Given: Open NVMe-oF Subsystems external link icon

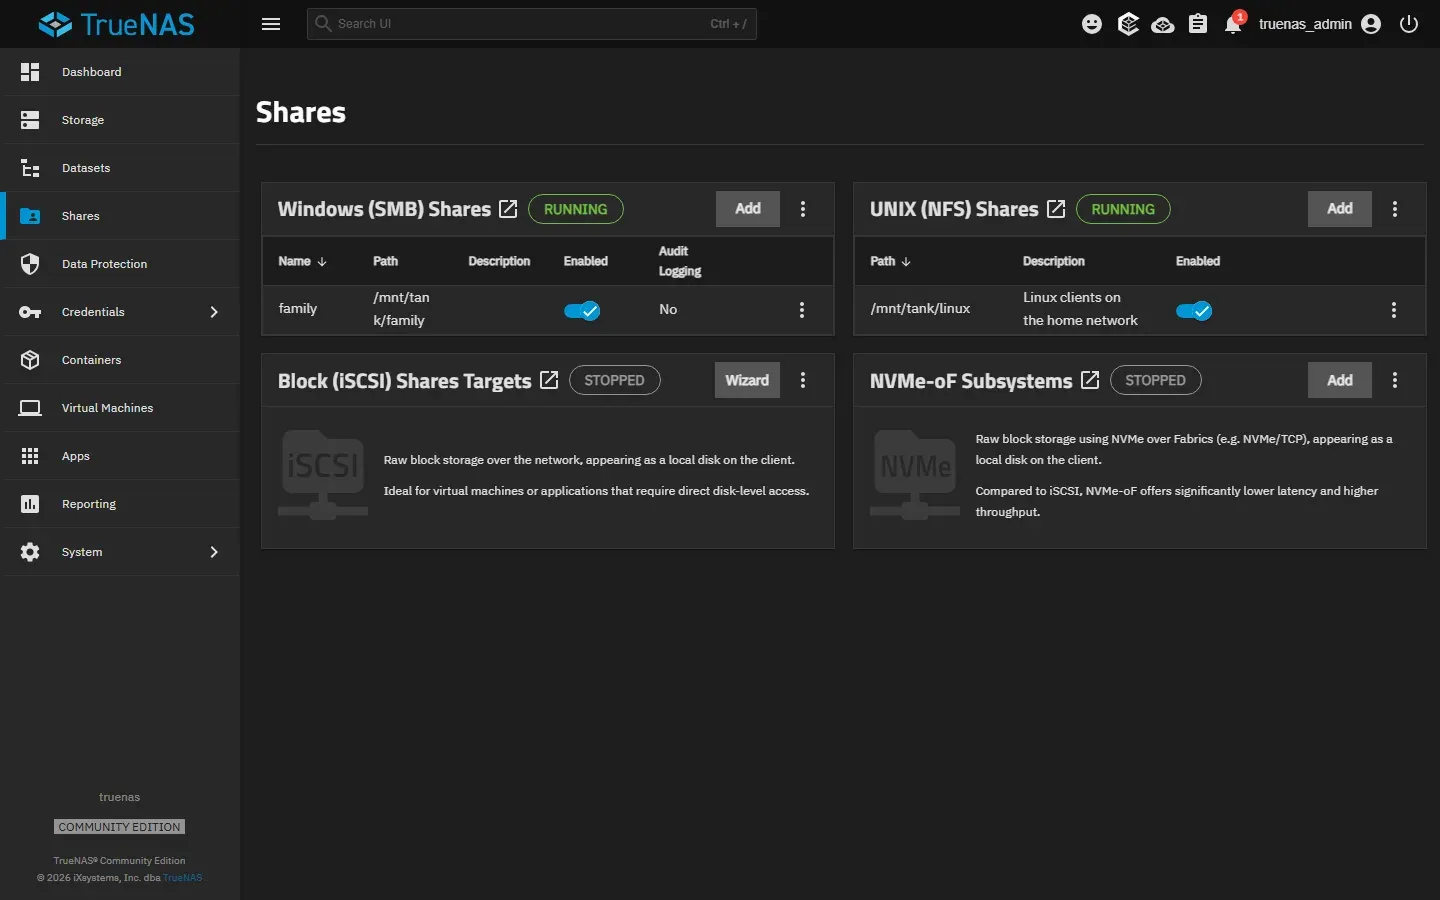Looking at the screenshot, I should click(x=1090, y=380).
